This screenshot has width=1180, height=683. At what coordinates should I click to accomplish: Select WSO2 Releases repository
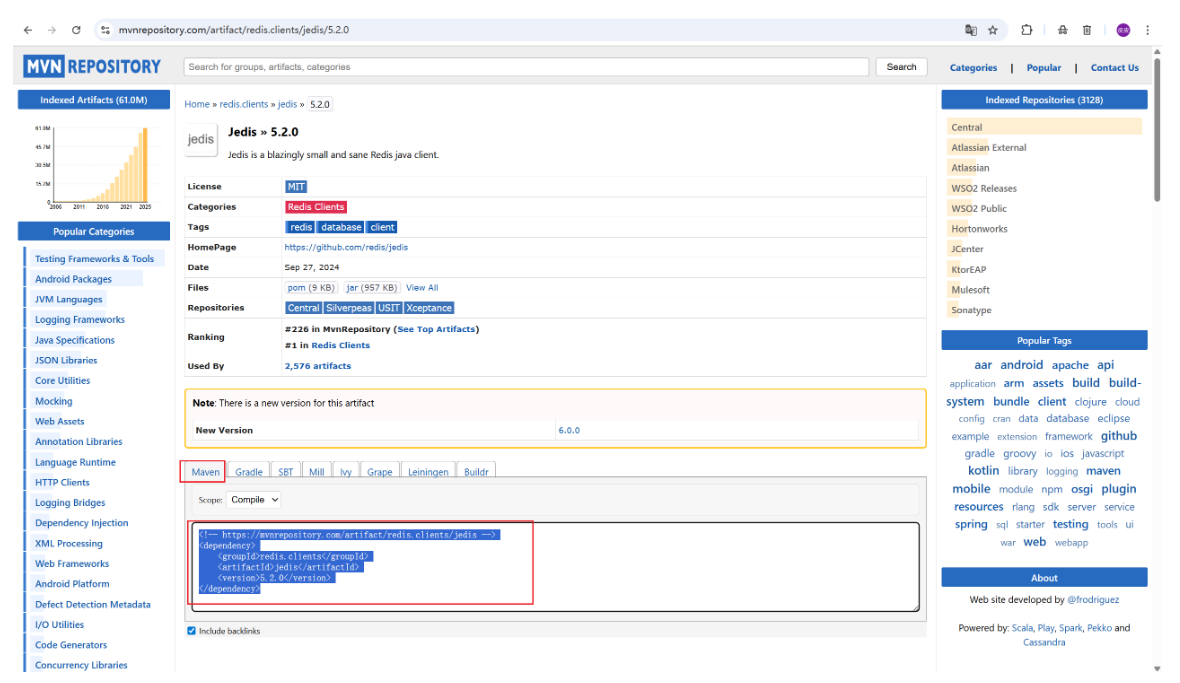984,188
